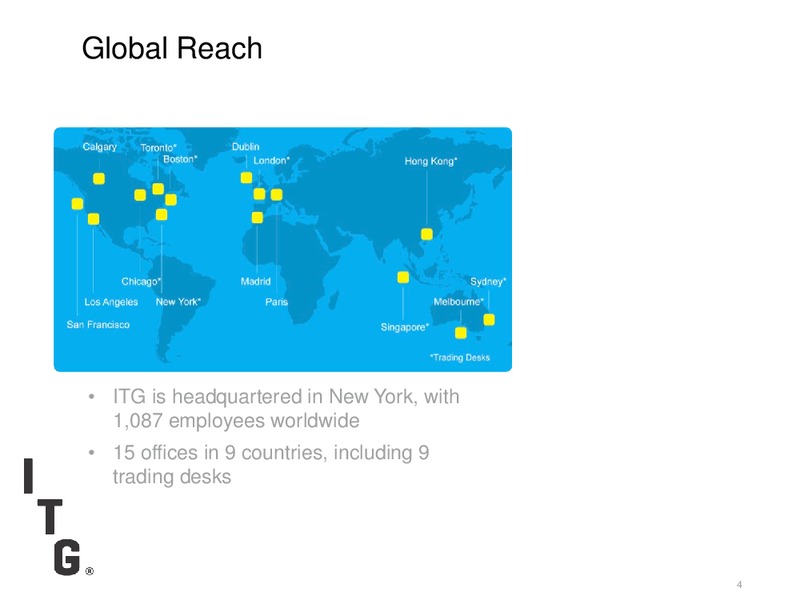
Task: Click the Paris label on the map
Action: [276, 302]
